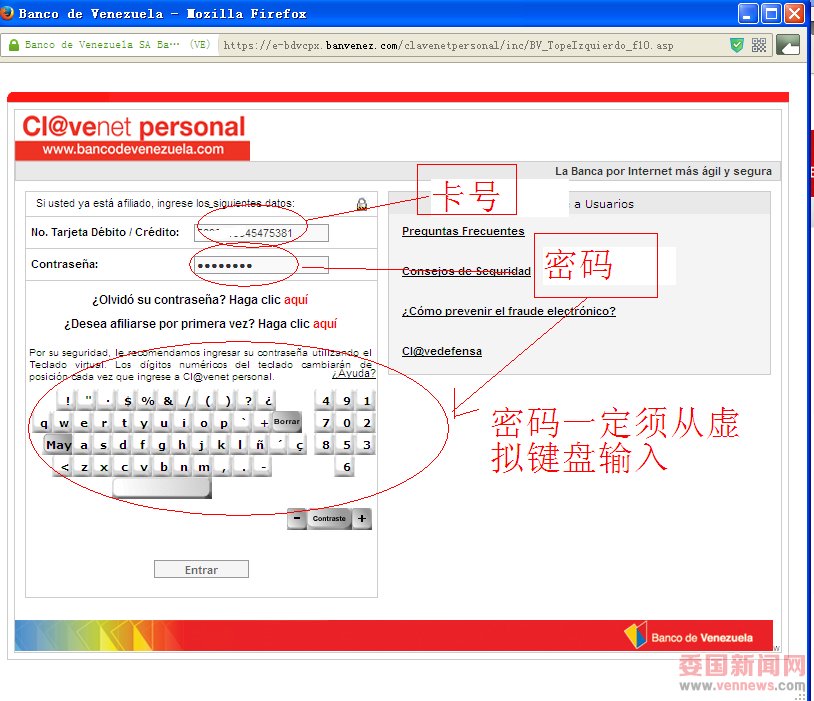Open the QR code icon in address bar
814x701 pixels.
coord(759,45)
